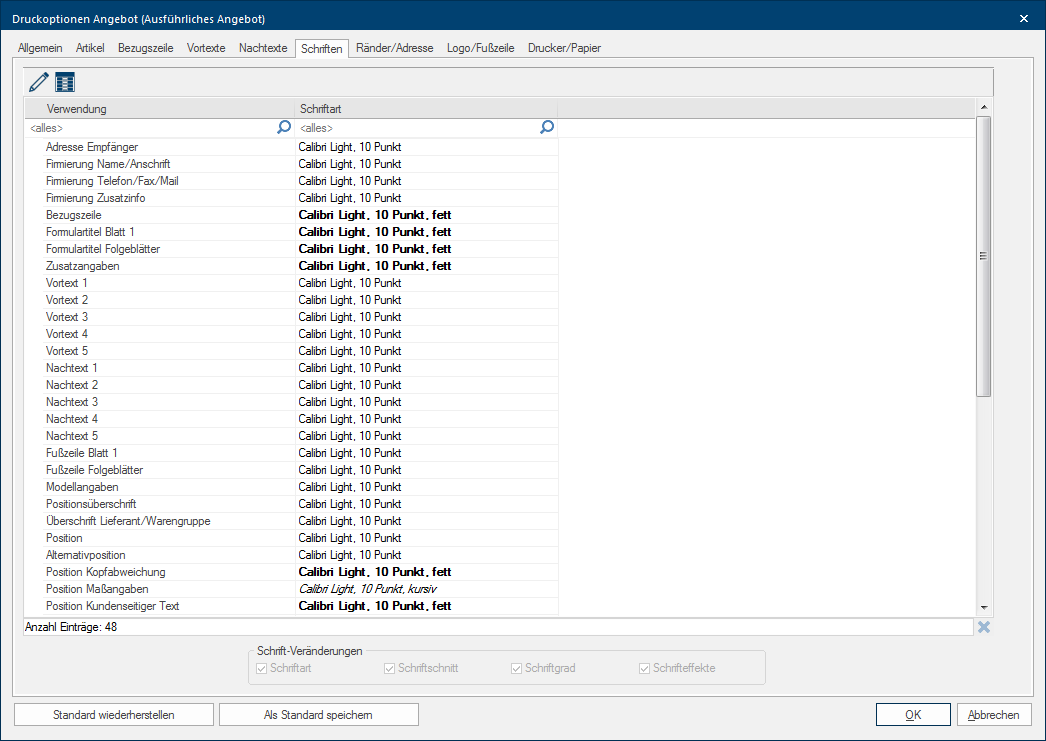The height and width of the screenshot is (741, 1046).
Task: Click the table layout icon in toolbar
Action: (65, 82)
